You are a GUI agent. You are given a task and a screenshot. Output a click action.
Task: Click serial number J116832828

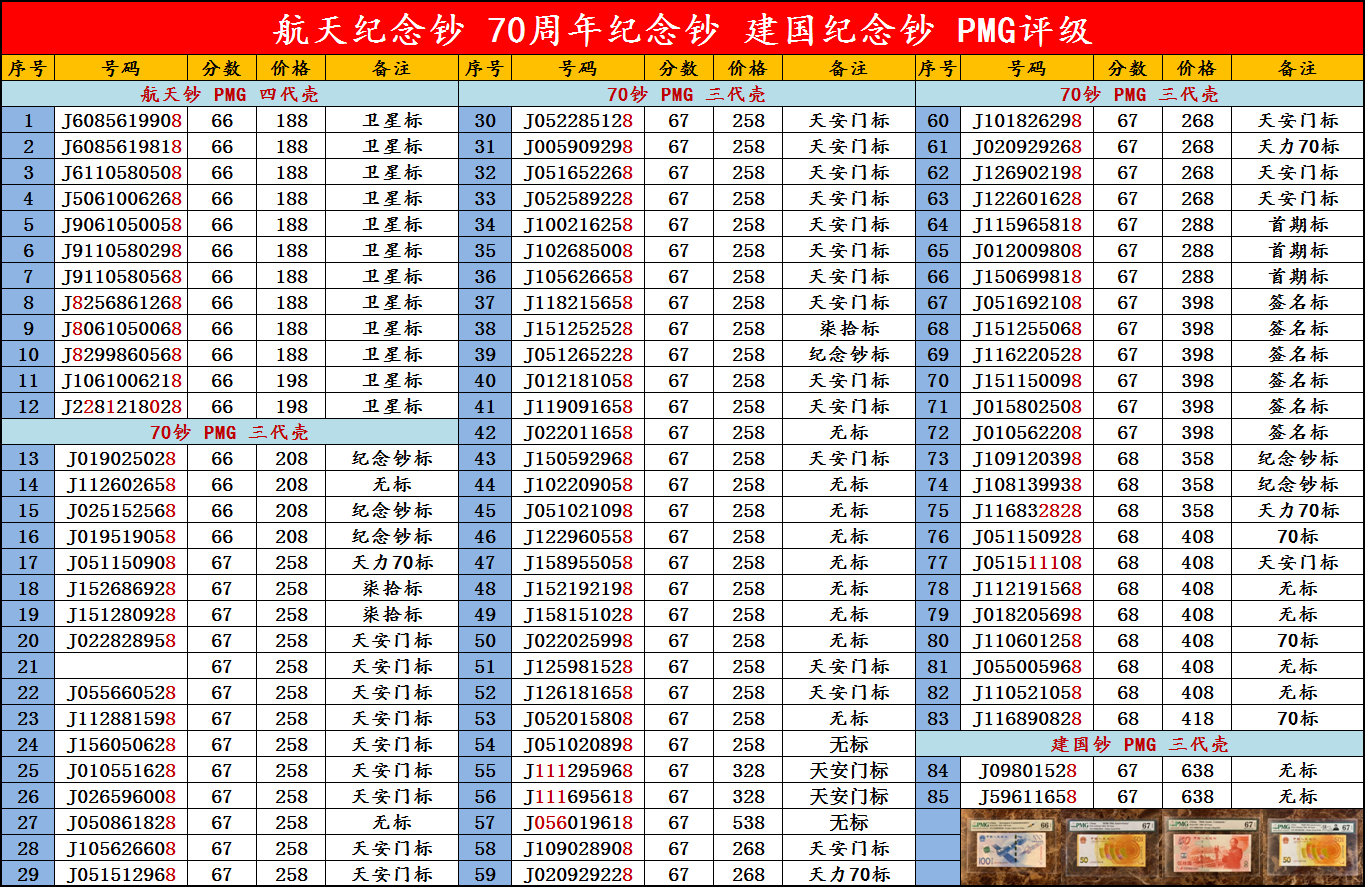(x=1028, y=510)
